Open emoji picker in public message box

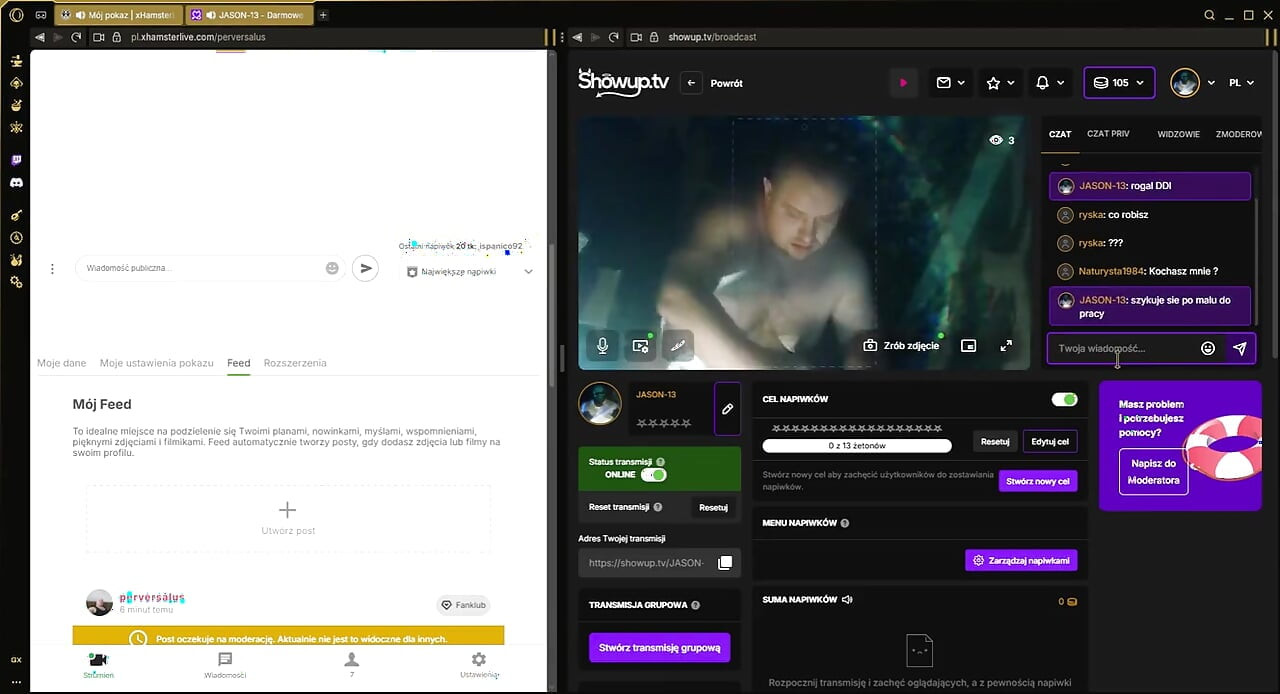[332, 268]
